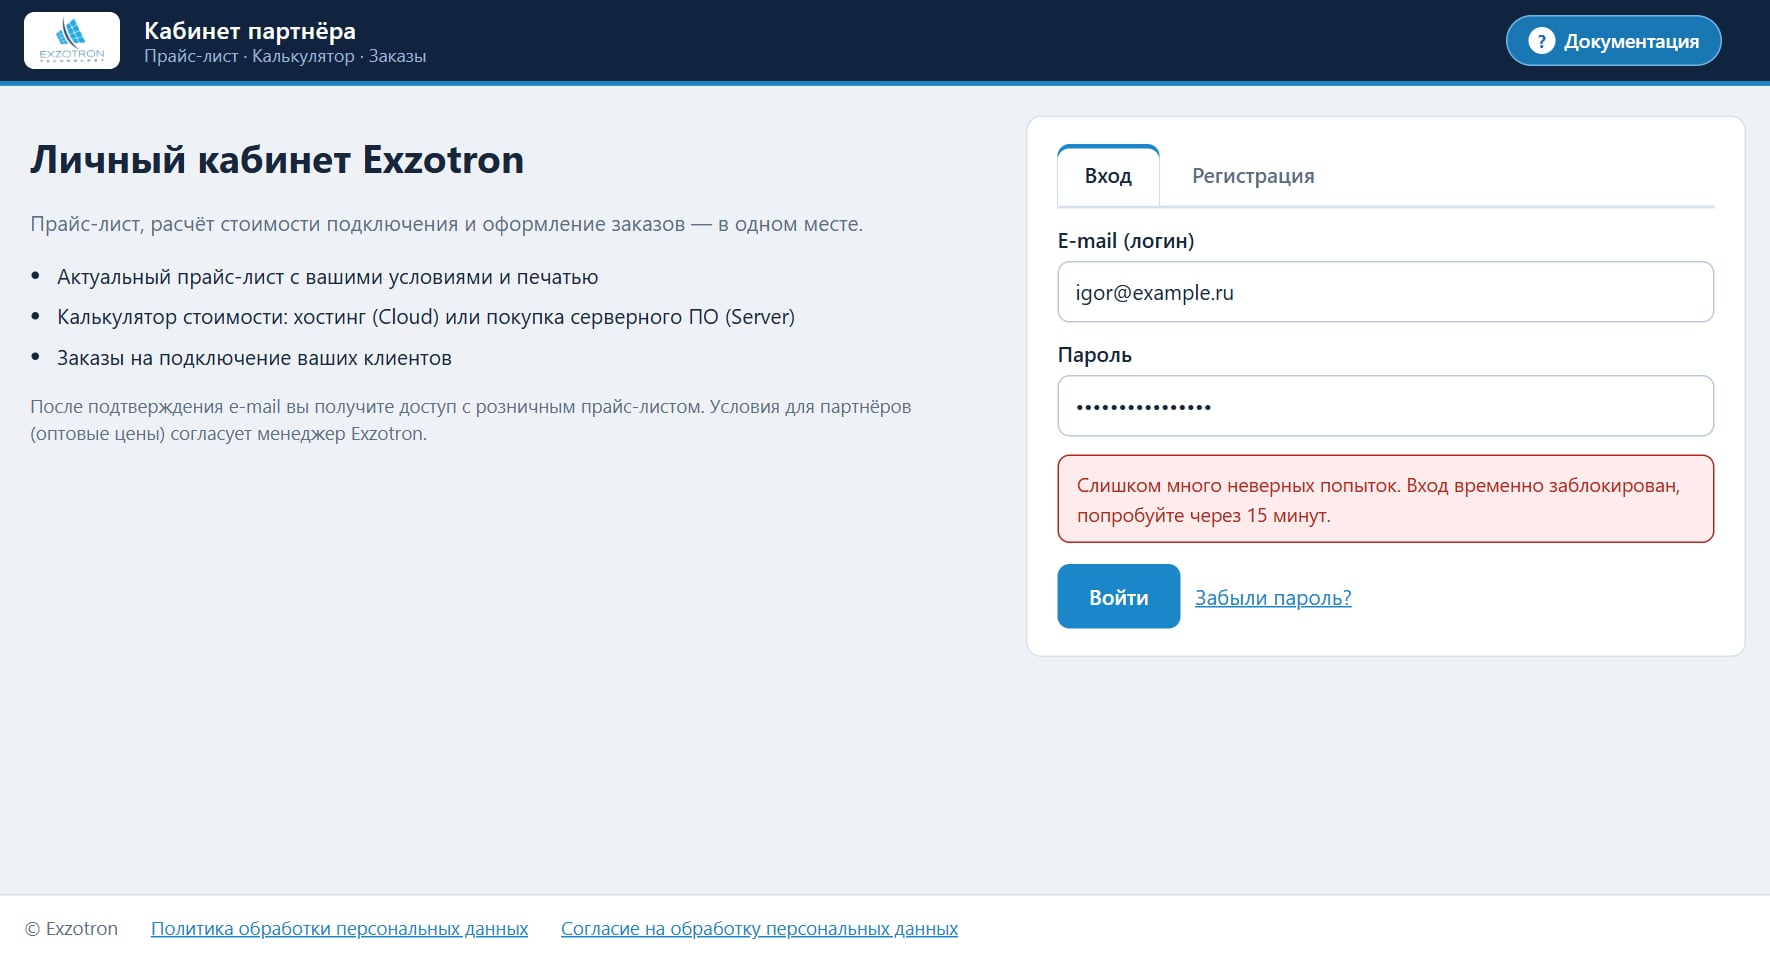Click the Личный кабинет Exzotron heading
The image size is (1770, 960).
tap(277, 160)
